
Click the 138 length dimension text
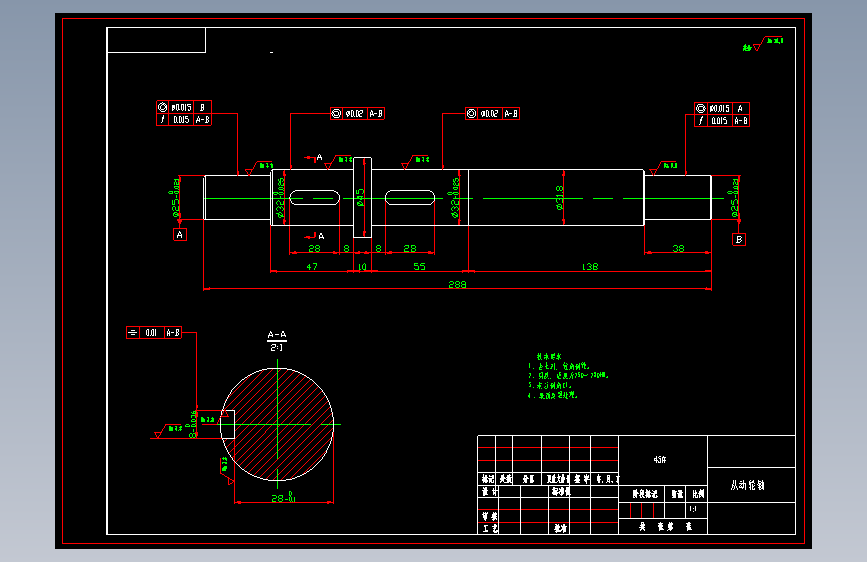tap(589, 267)
